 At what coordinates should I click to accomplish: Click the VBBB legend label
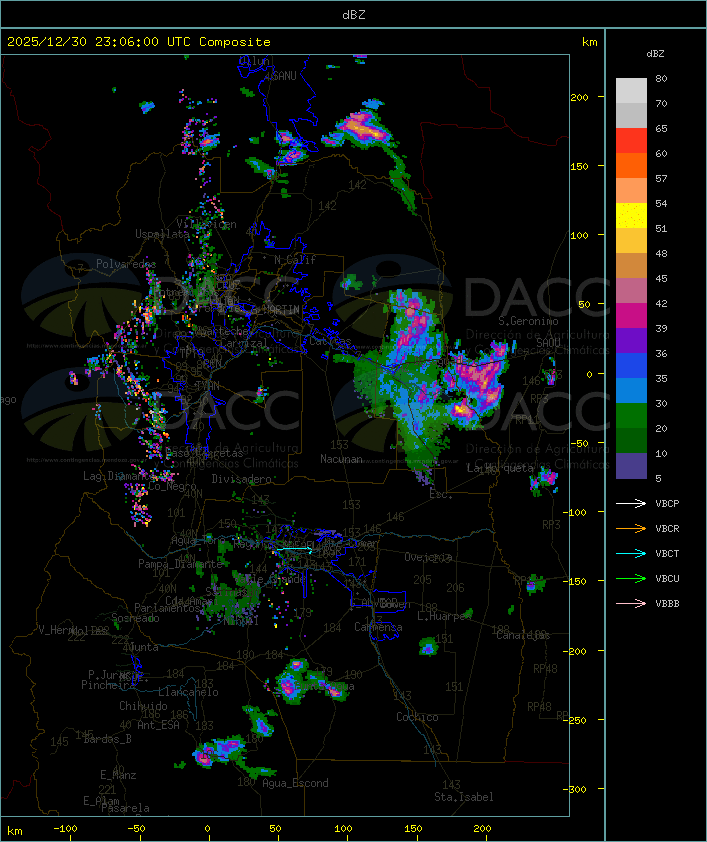pos(667,603)
